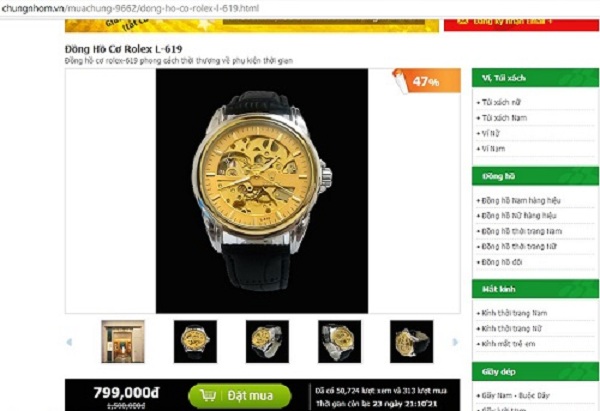Open Đồng hồ thời trang Nữ link
This screenshot has width=600, height=411.
pos(519,246)
